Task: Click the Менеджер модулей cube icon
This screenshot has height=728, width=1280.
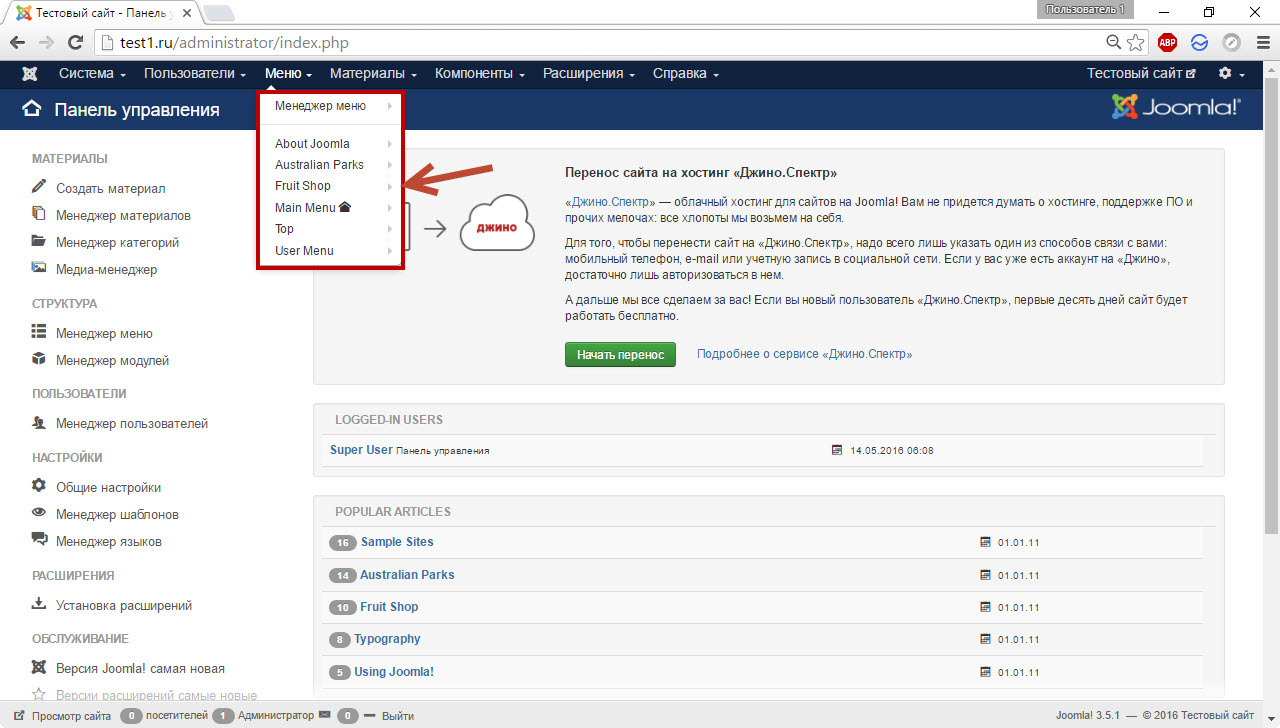Action: 39,359
